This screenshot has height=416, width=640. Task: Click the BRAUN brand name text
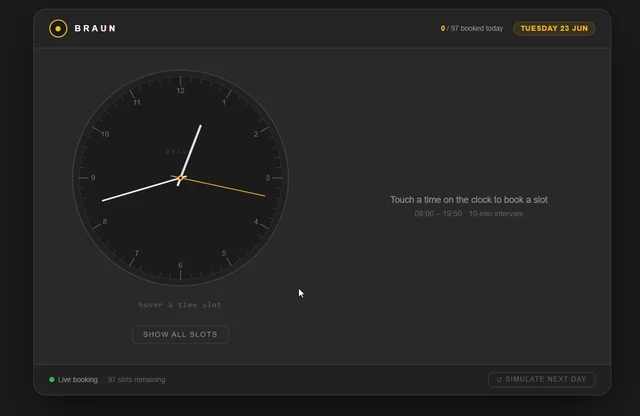95,28
